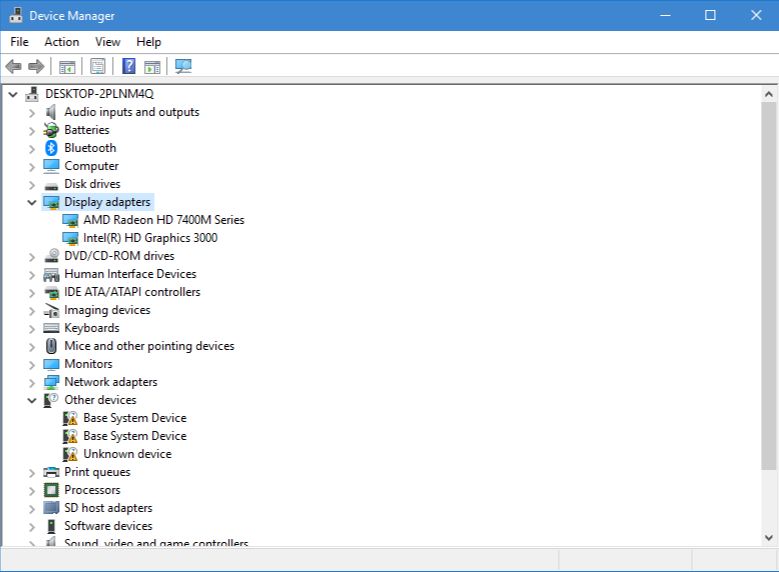Select Intel(R) HD Graphics 3000
Viewport: 779px width, 572px height.
(x=150, y=238)
